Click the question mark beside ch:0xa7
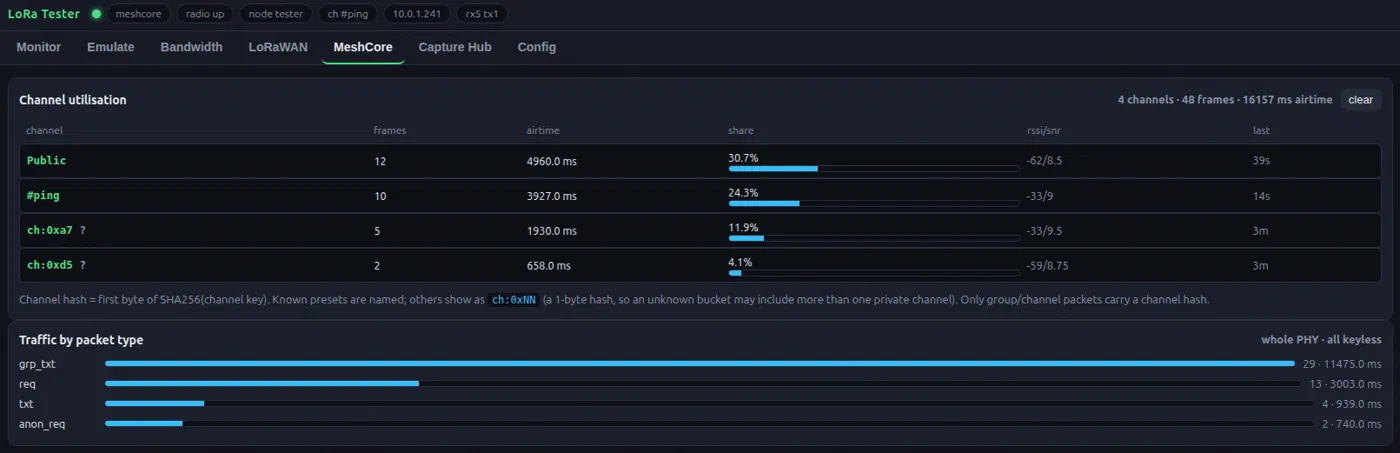The image size is (1400, 453). pos(83,231)
